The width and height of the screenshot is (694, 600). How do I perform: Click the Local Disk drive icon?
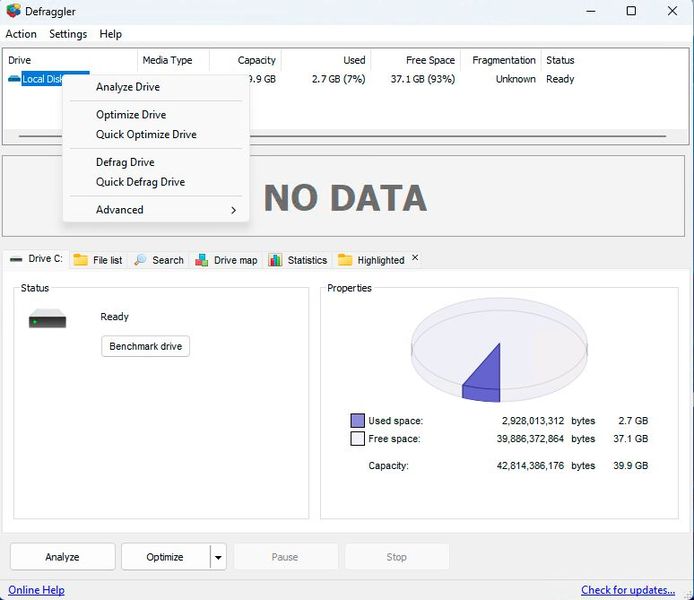(x=14, y=79)
